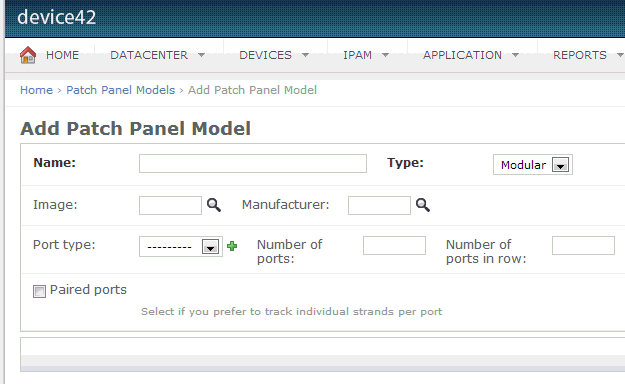Focus the Image input field
The width and height of the screenshot is (625, 384).
[x=170, y=205]
